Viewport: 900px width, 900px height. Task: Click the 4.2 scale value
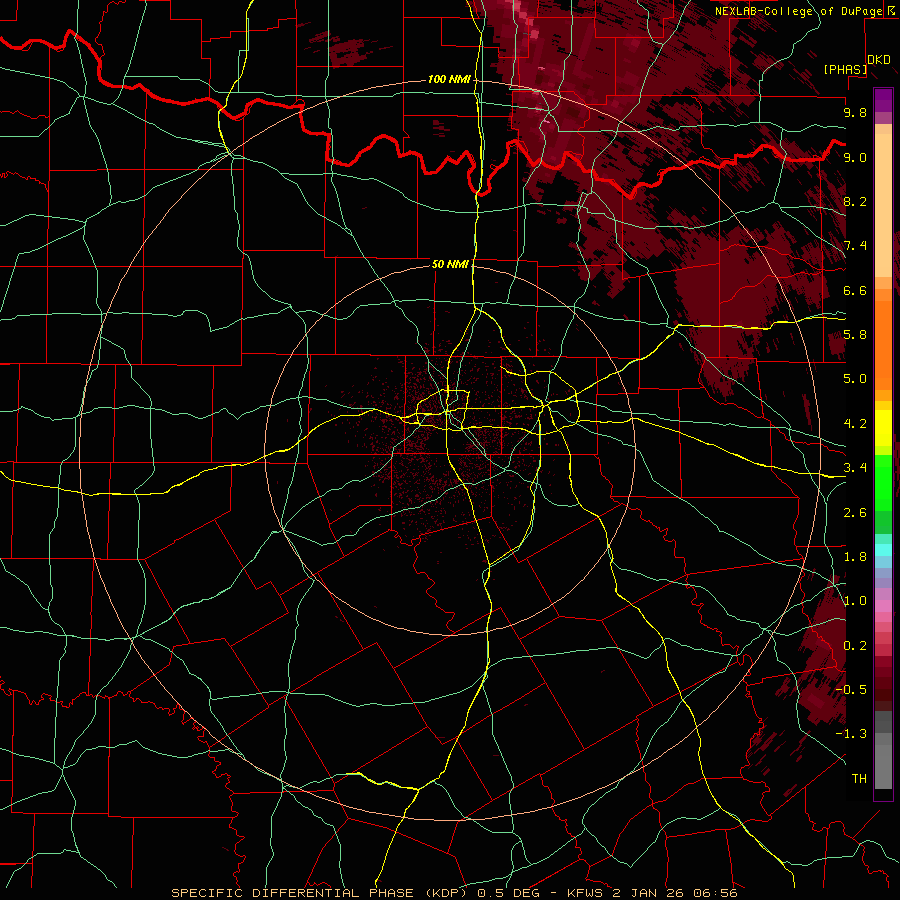[x=855, y=424]
